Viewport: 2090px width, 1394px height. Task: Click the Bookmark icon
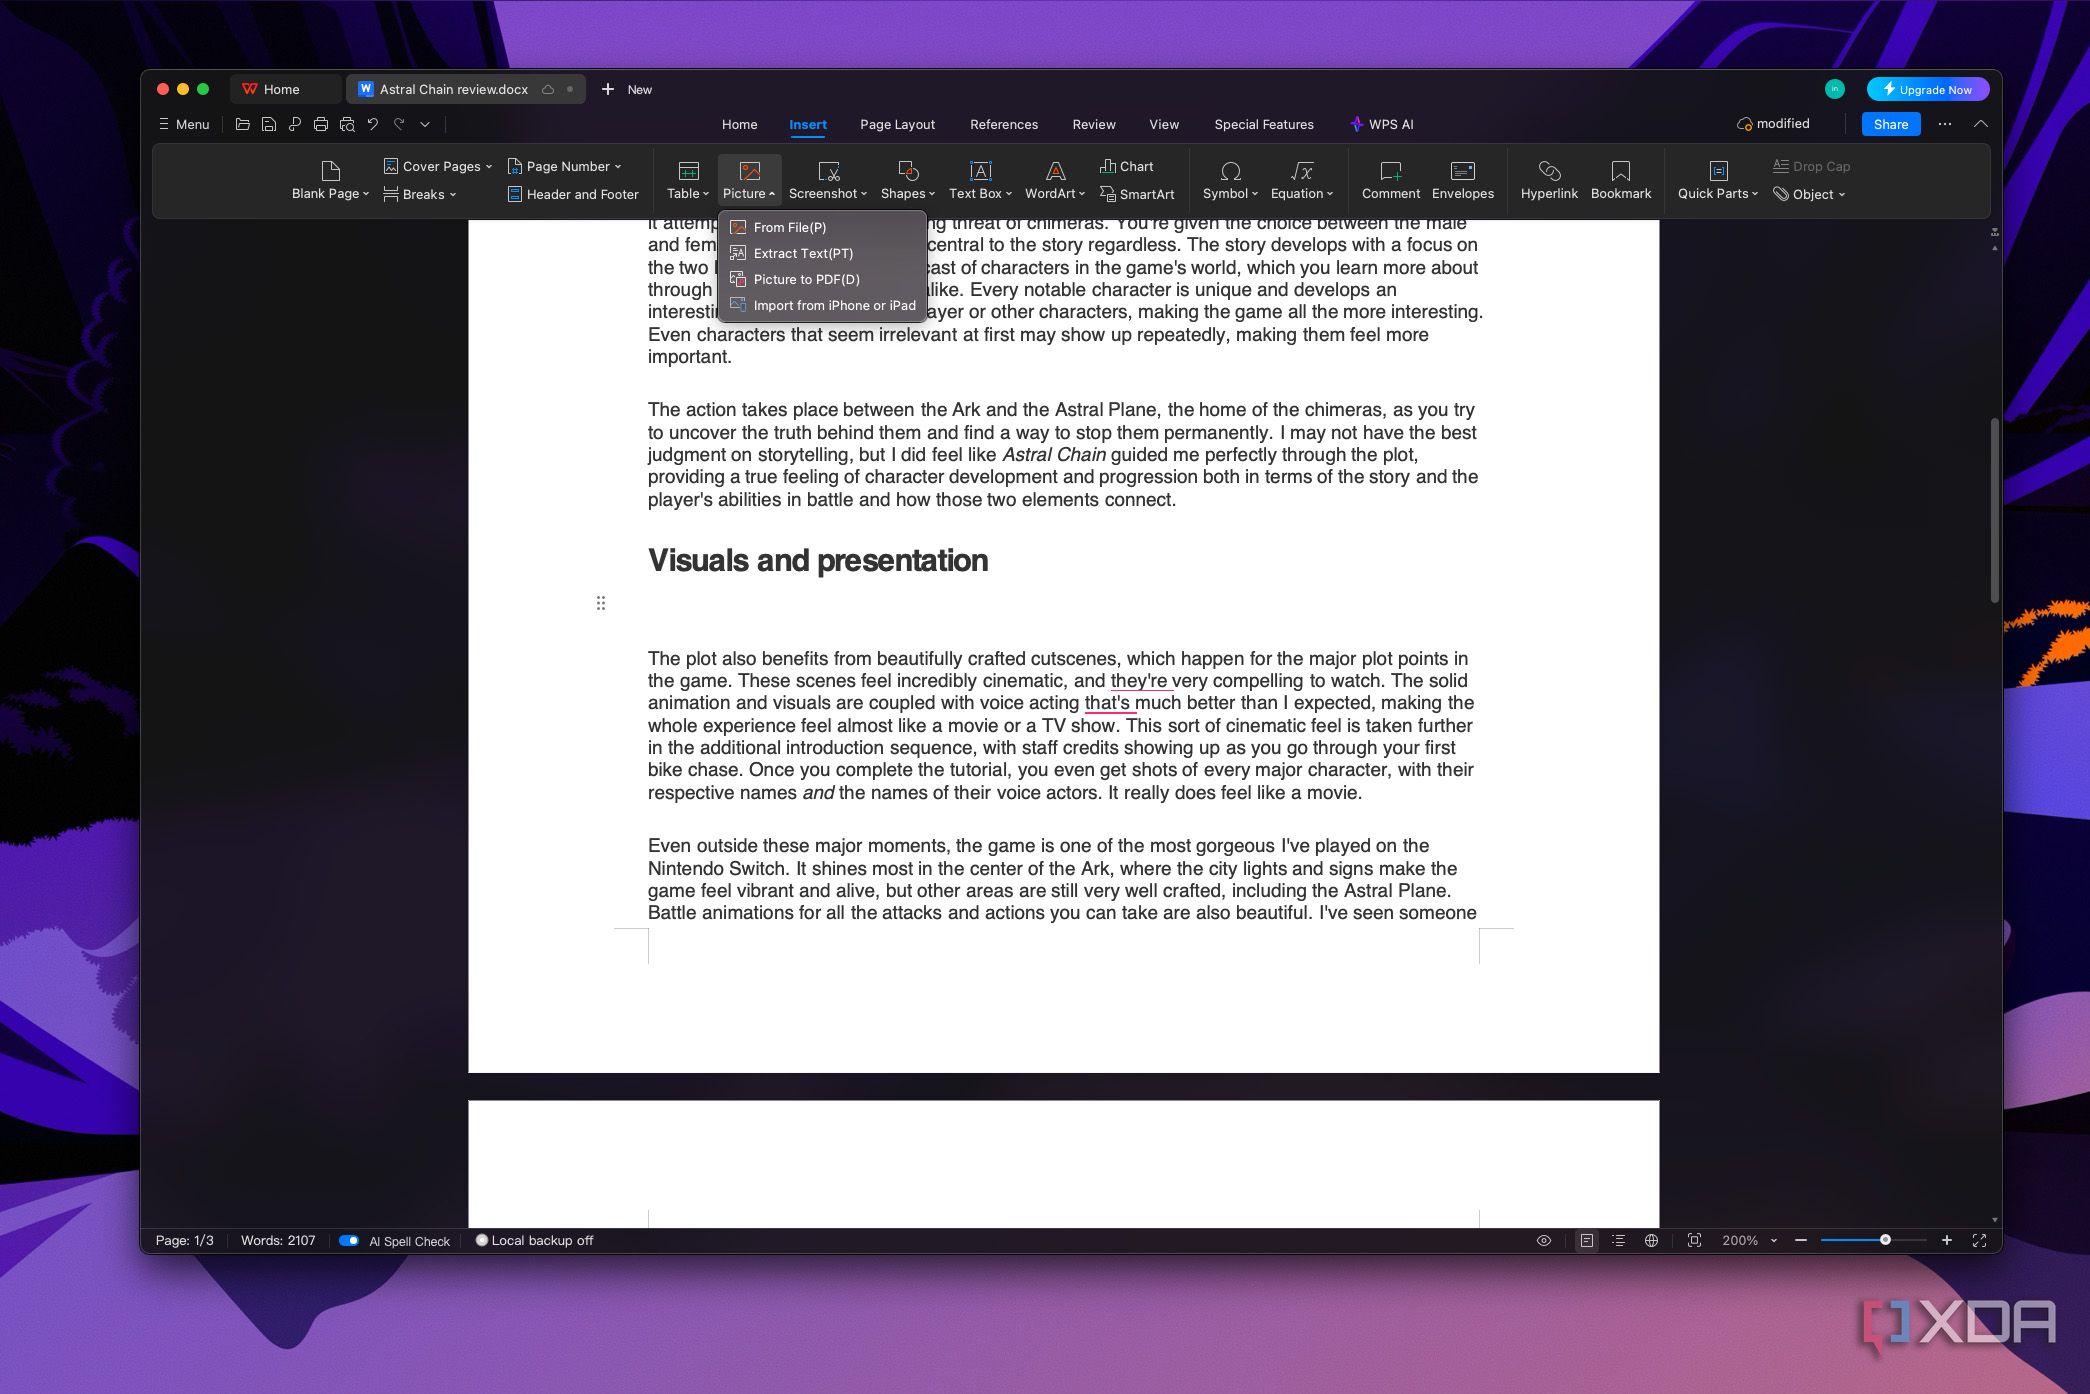[x=1620, y=171]
